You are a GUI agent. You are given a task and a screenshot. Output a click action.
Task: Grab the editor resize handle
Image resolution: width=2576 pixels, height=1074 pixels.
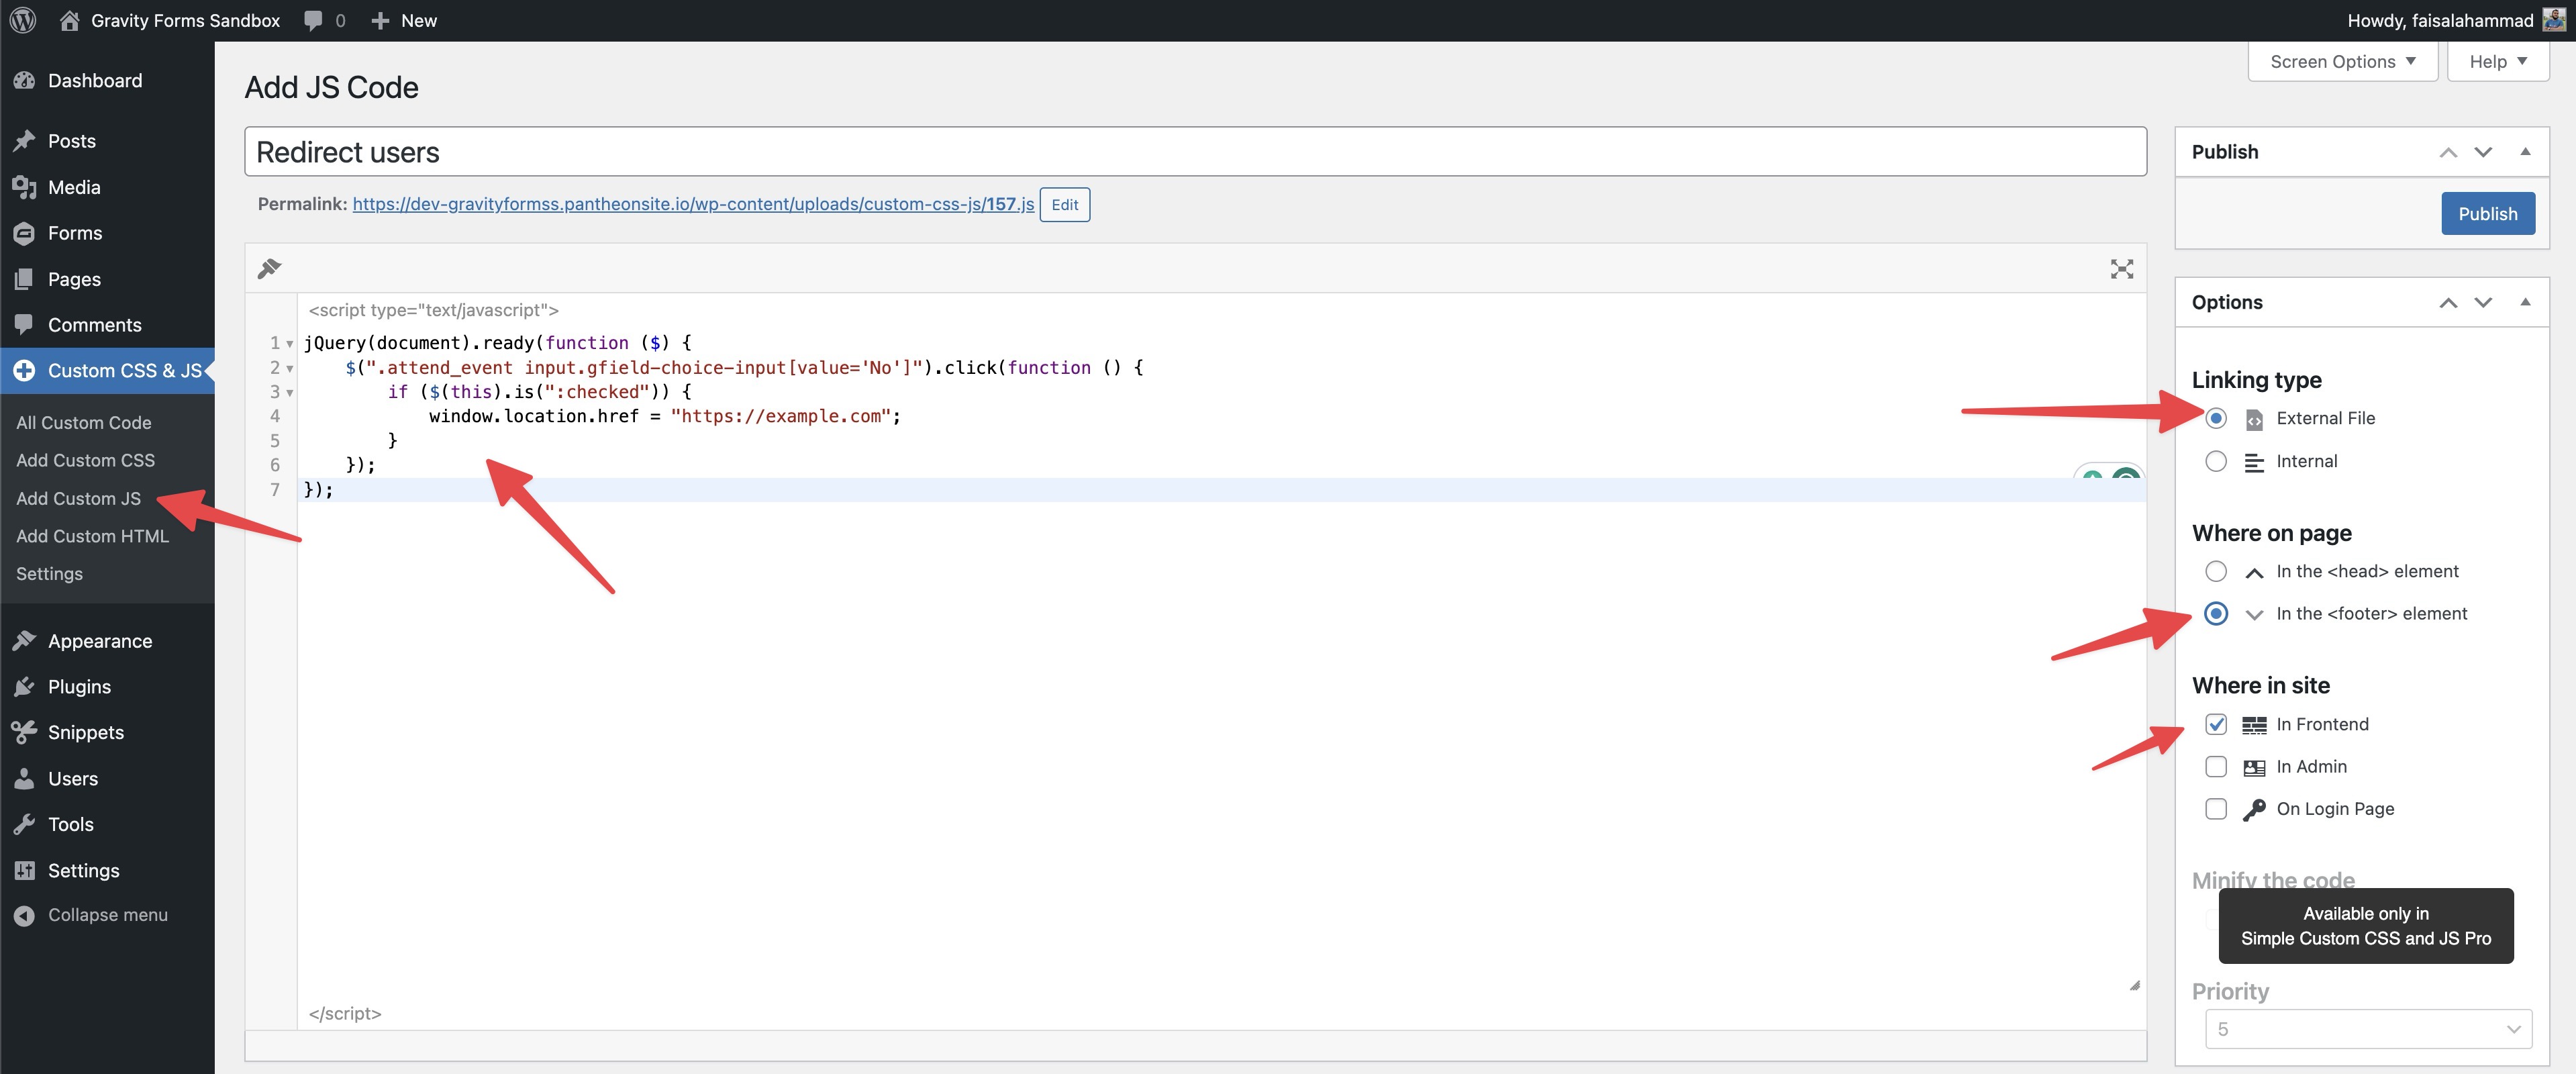(2135, 985)
